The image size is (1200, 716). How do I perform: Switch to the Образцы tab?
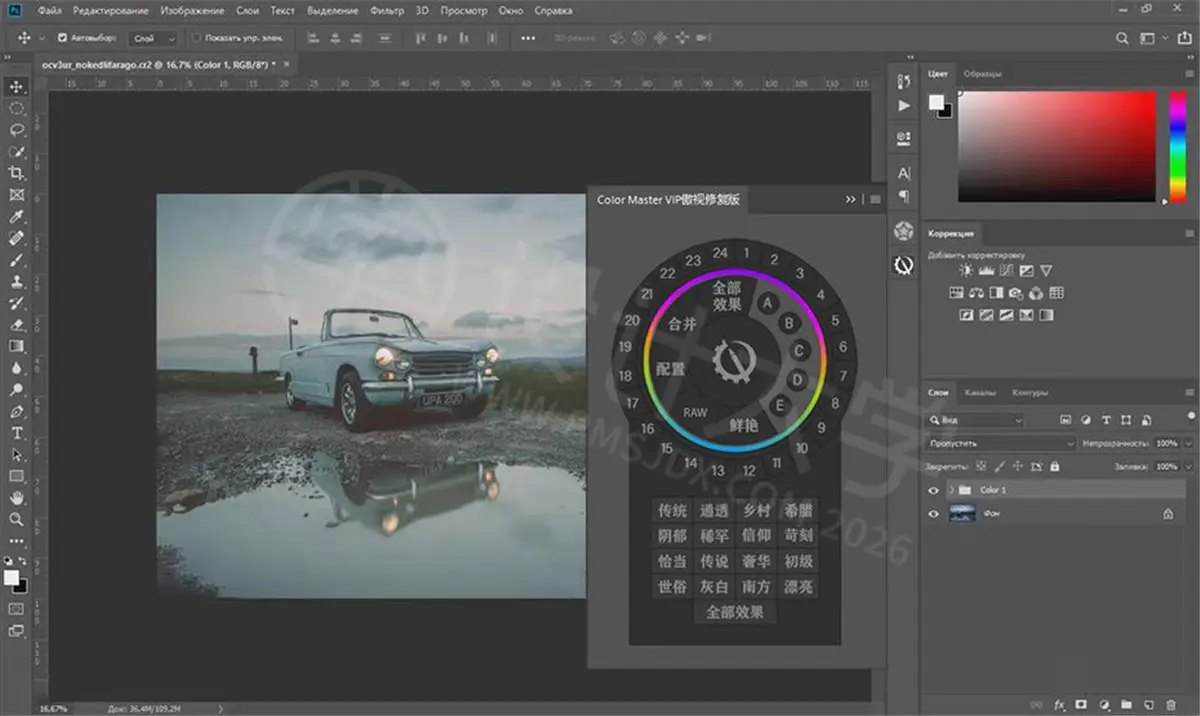982,74
